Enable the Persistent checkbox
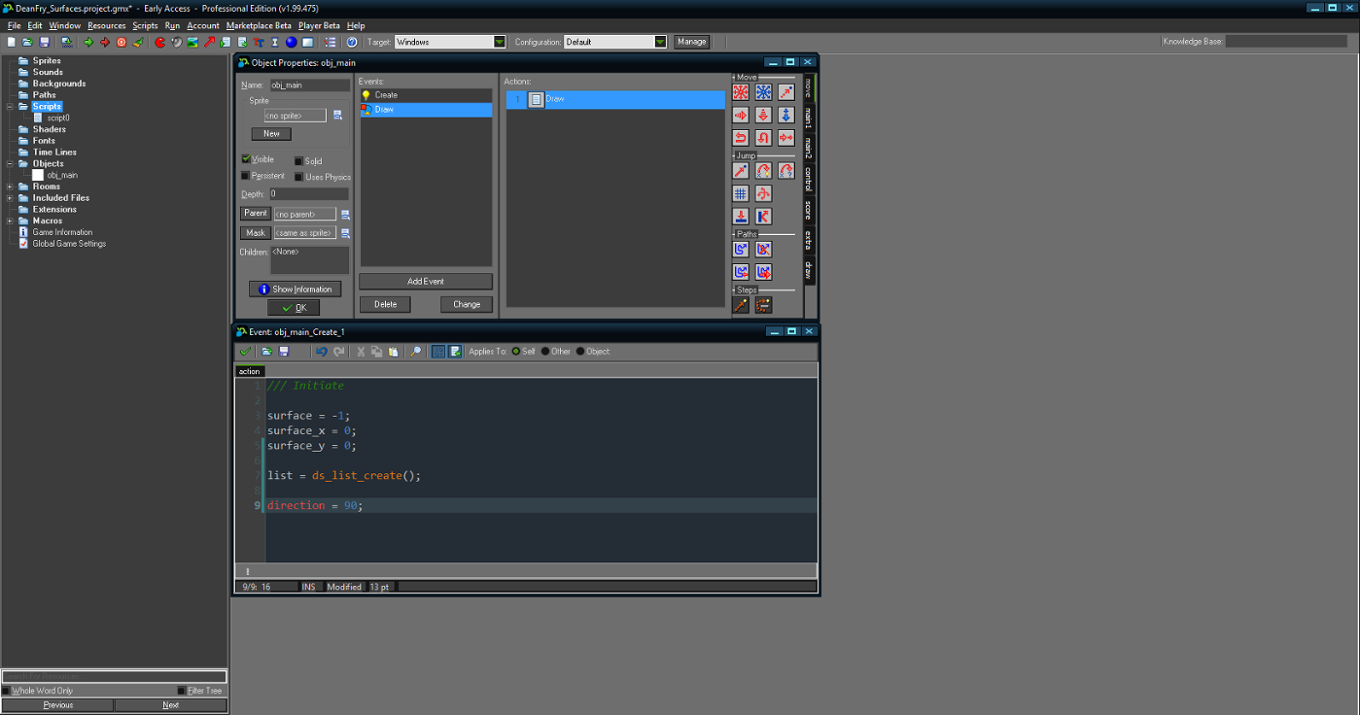This screenshot has height=715, width=1360. click(247, 177)
